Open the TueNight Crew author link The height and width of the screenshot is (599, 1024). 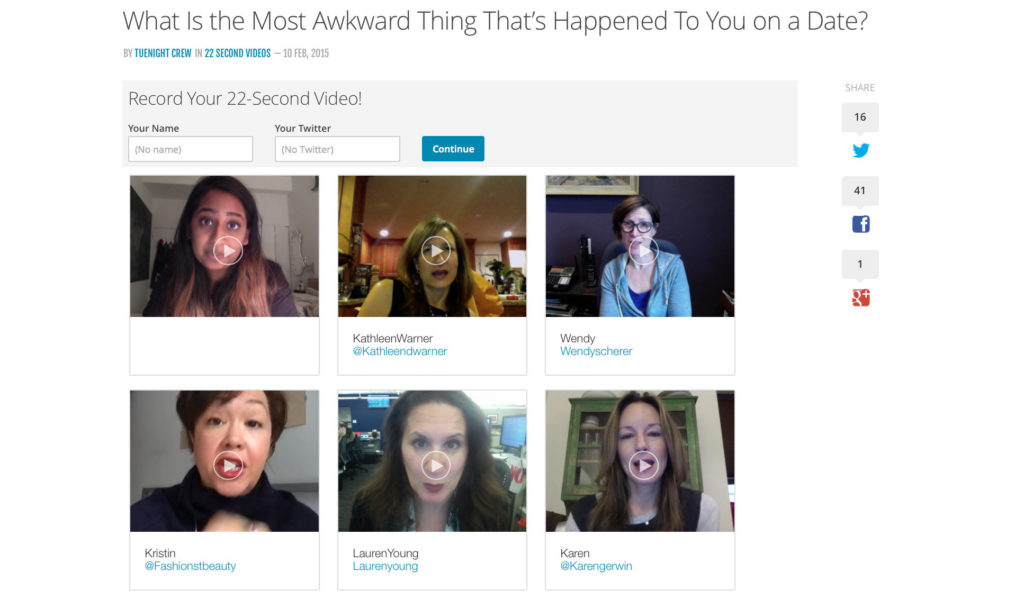coord(163,54)
